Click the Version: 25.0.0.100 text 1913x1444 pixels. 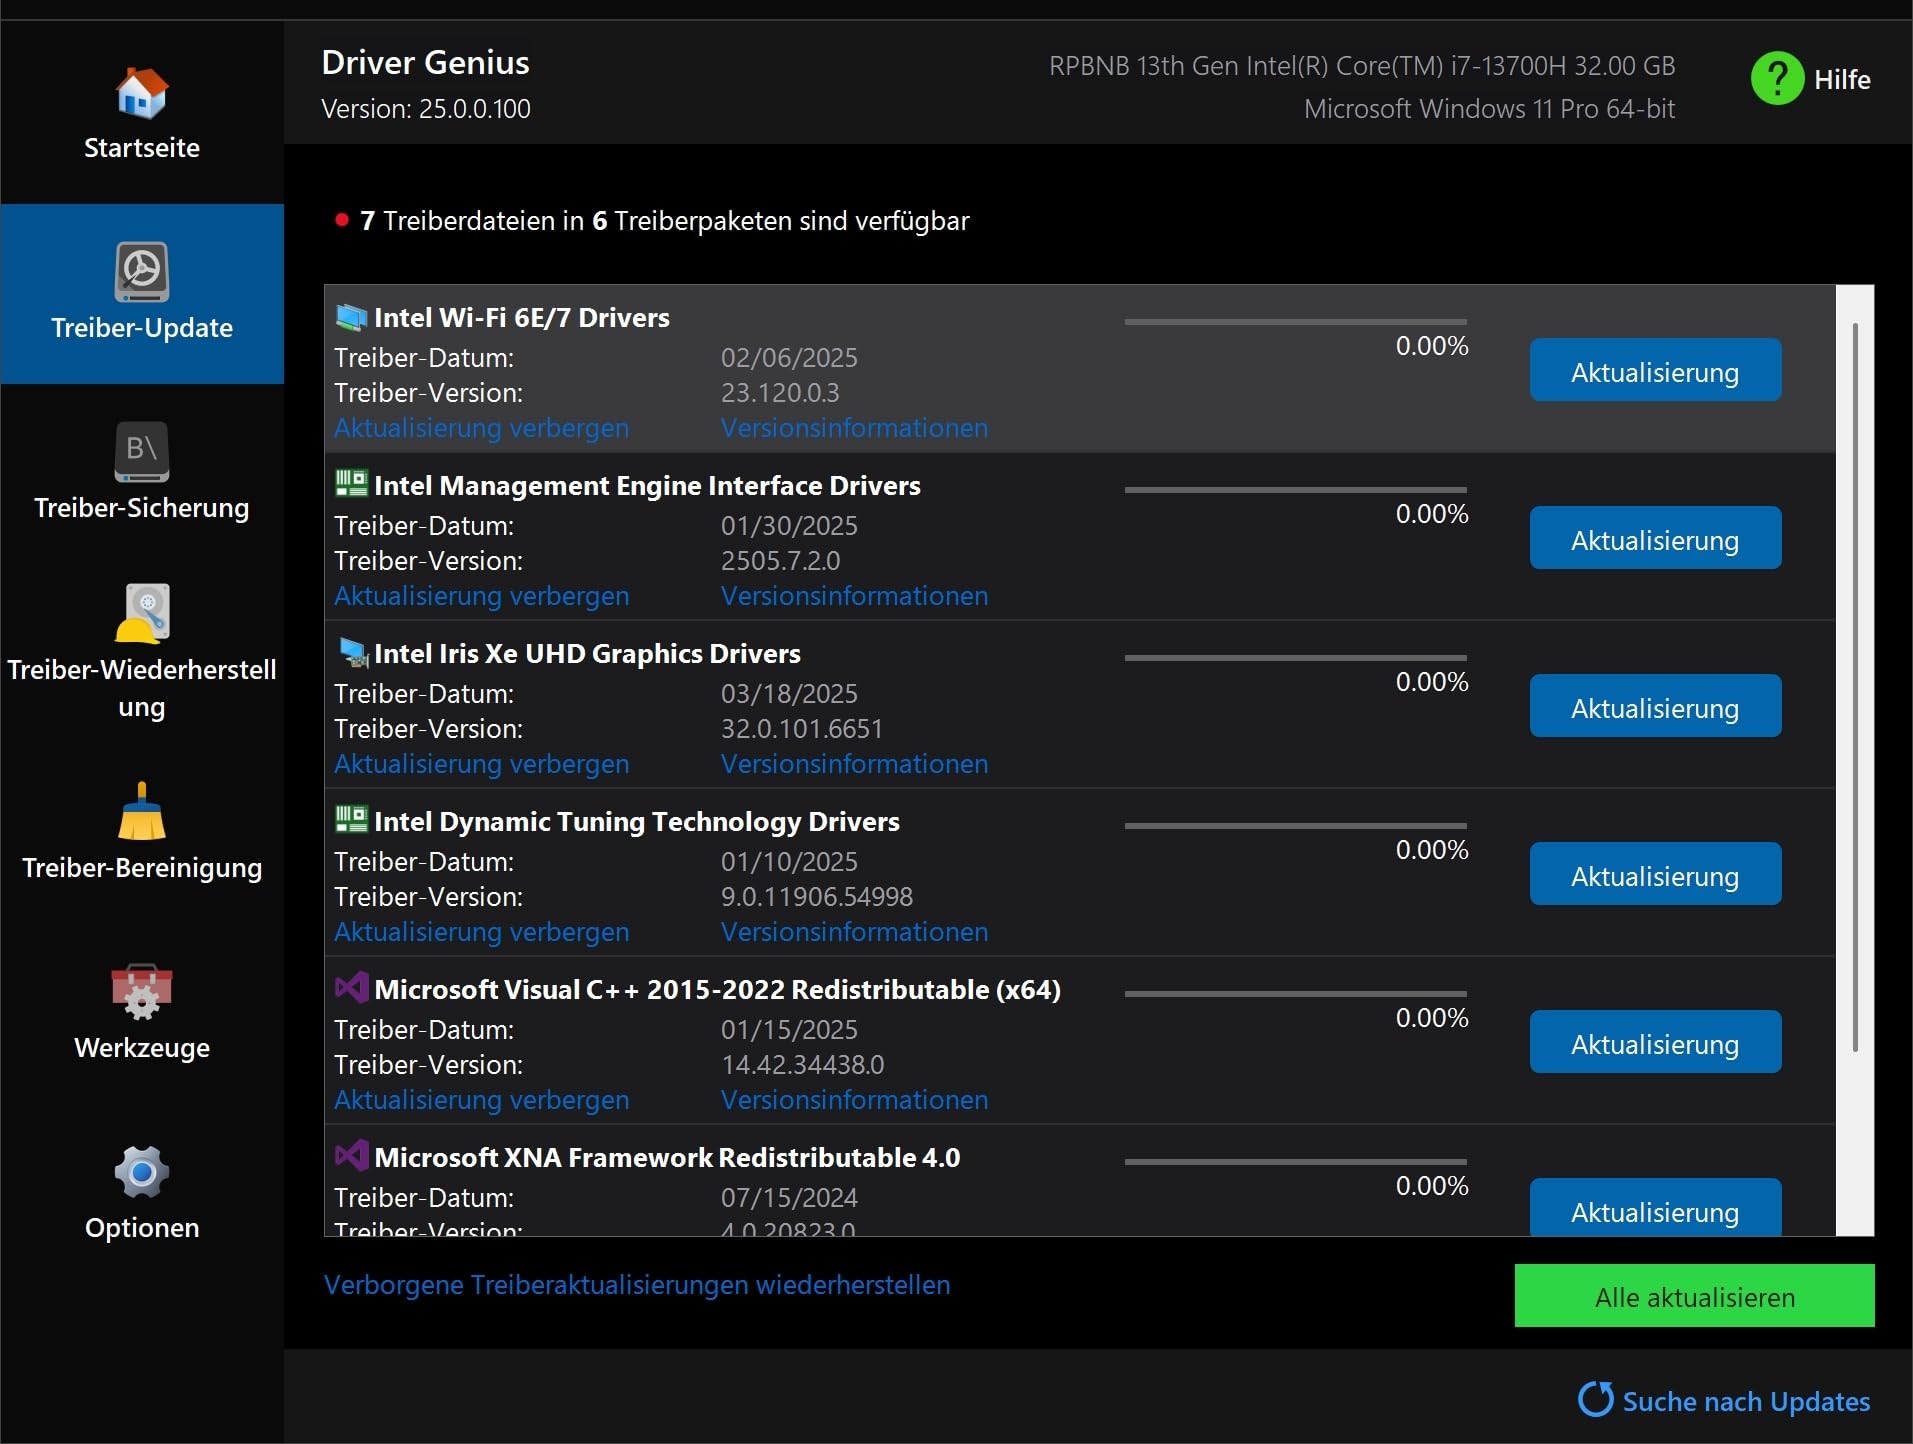point(426,109)
